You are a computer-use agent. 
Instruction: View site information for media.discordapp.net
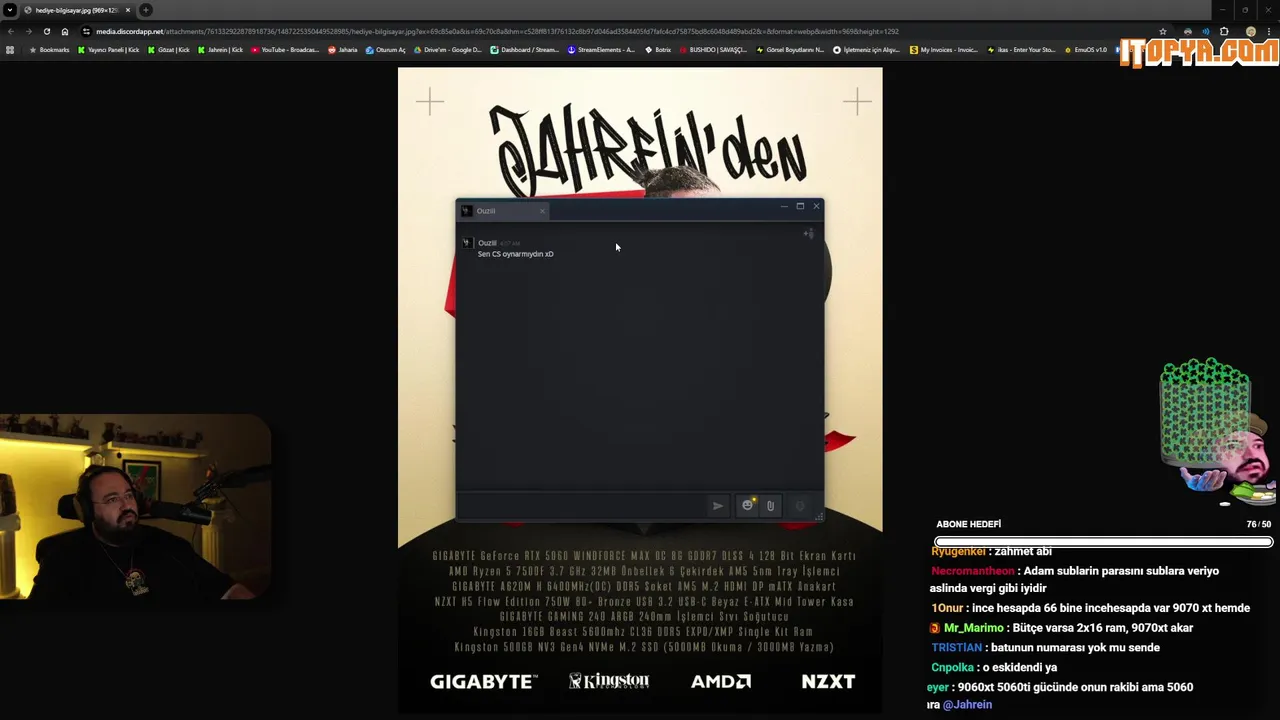coord(87,31)
